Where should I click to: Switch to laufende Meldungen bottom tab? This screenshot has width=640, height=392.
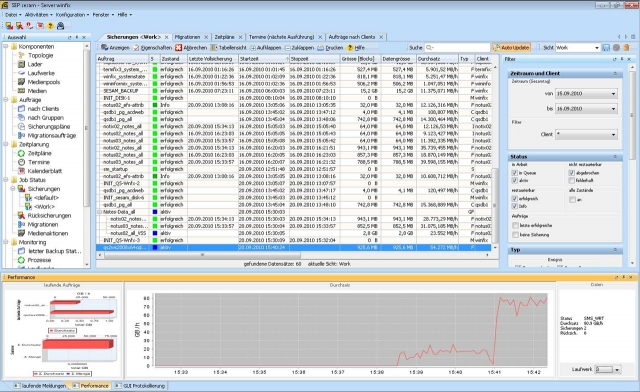point(40,386)
